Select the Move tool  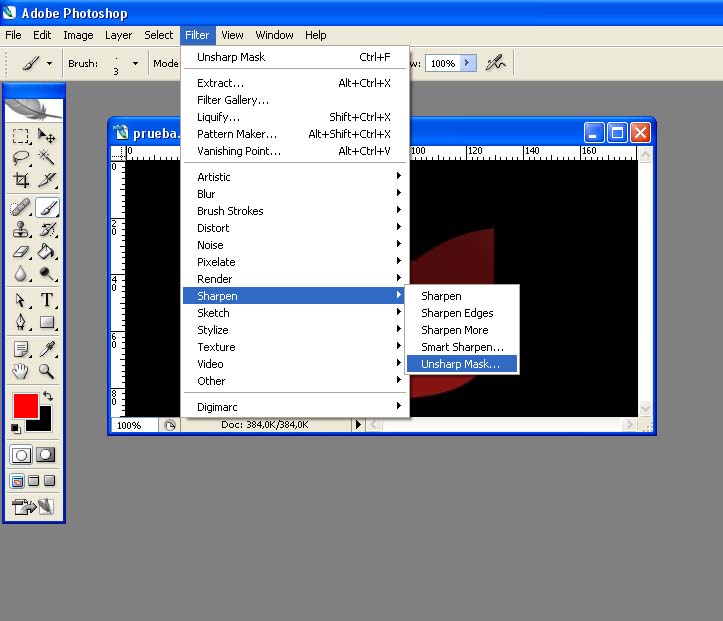click(47, 136)
